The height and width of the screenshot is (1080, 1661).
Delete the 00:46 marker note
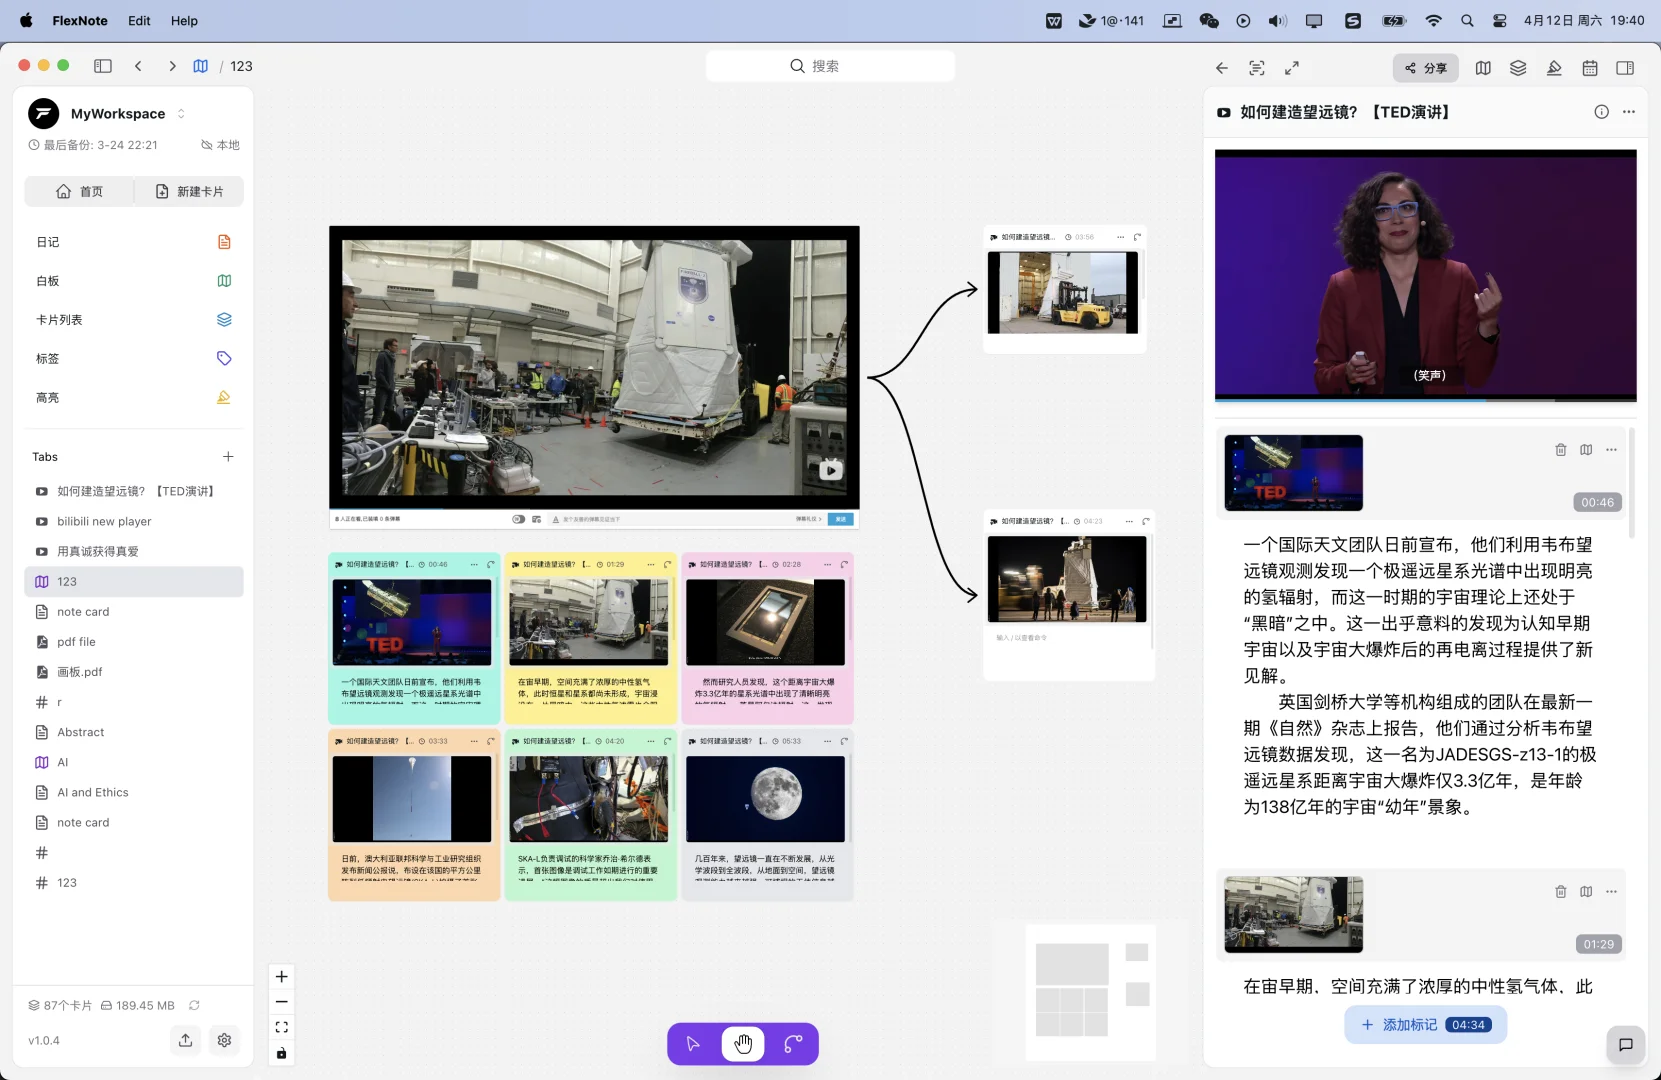tap(1561, 450)
